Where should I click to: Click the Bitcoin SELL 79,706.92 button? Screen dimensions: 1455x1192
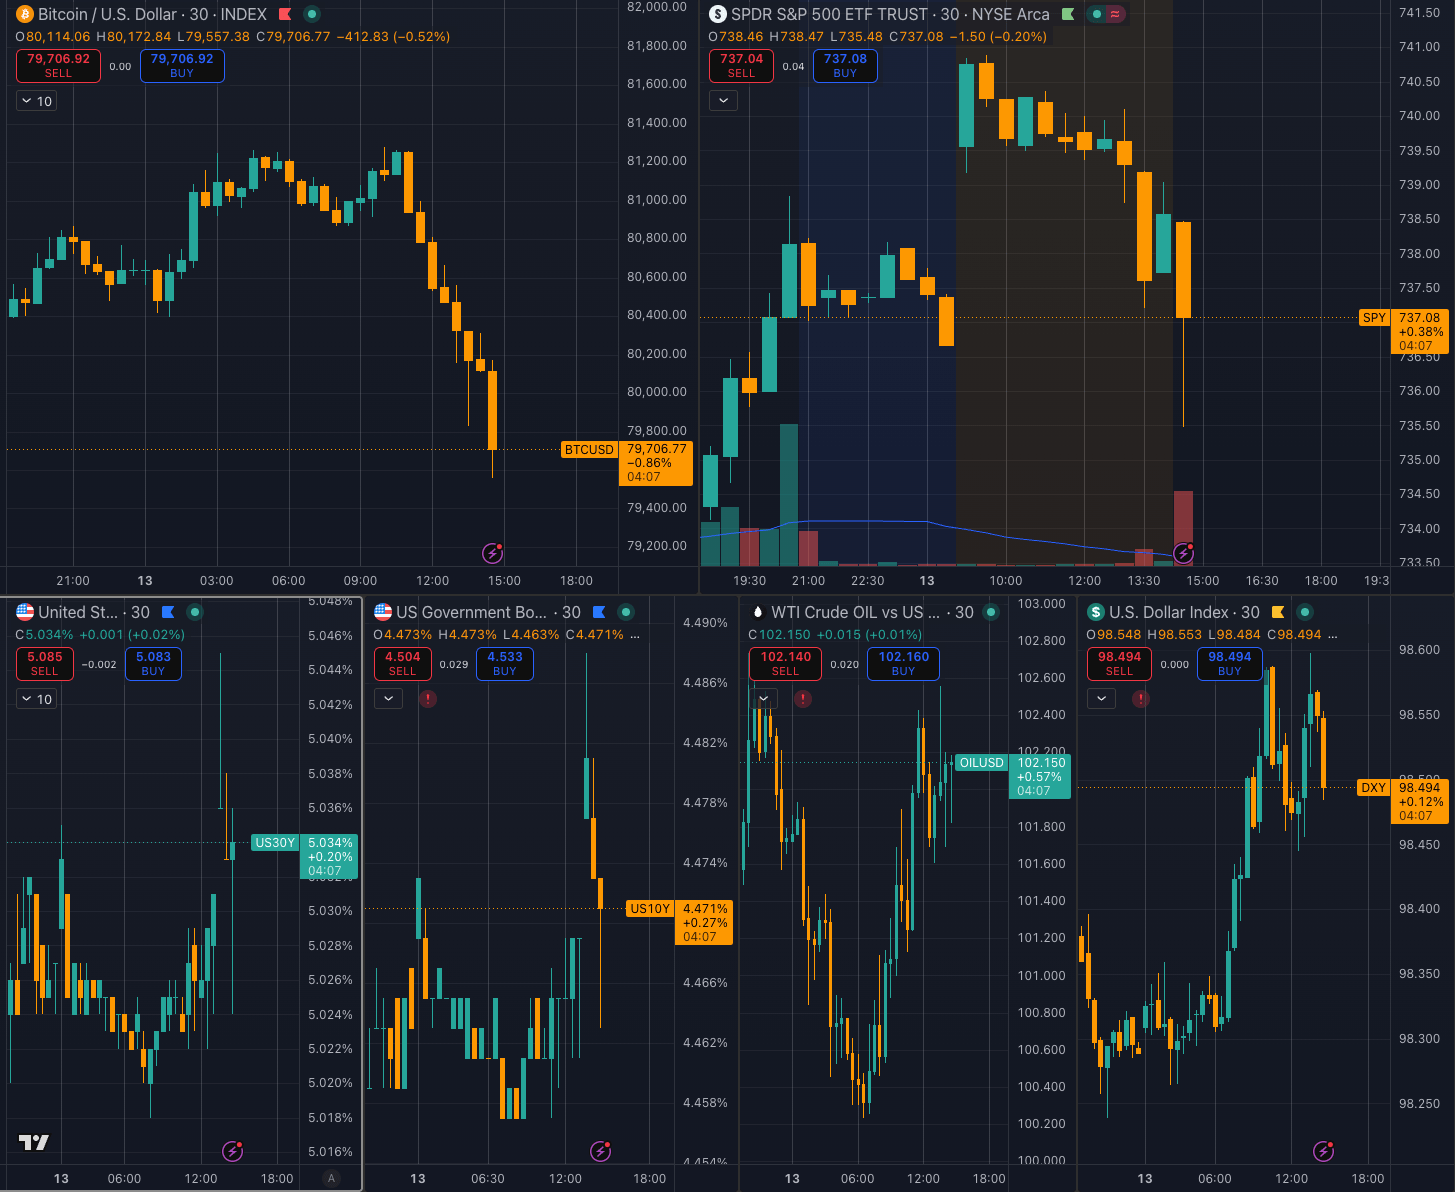[x=58, y=66]
